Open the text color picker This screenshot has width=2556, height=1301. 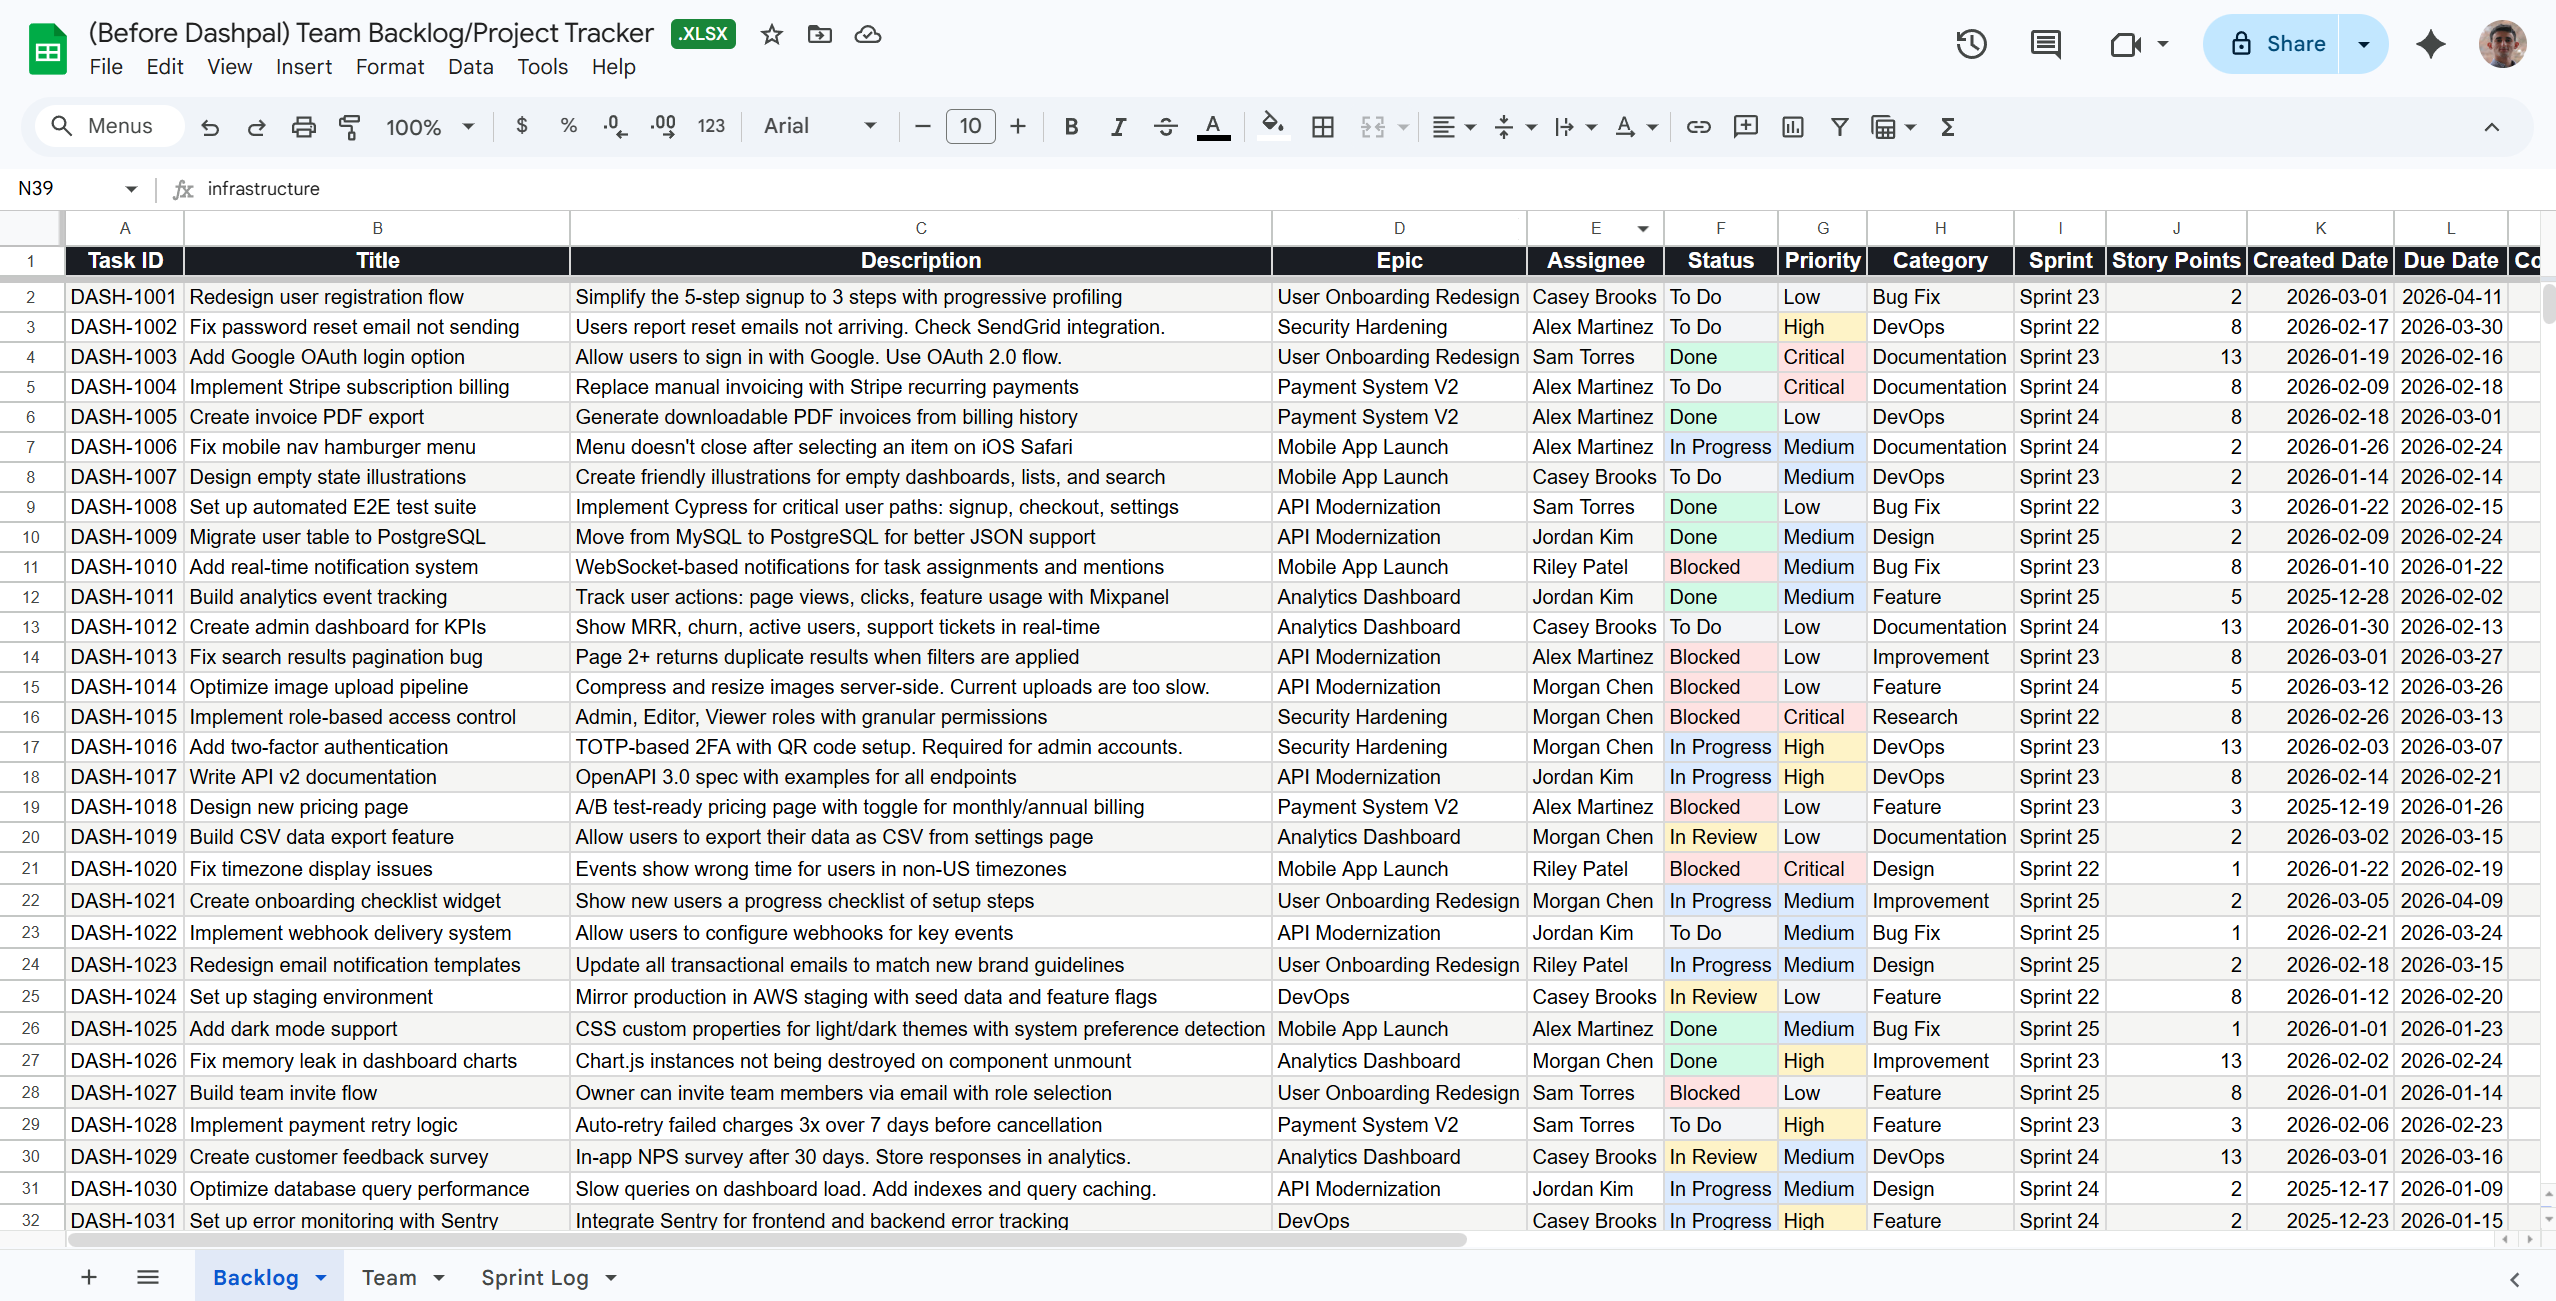pyautogui.click(x=1213, y=126)
